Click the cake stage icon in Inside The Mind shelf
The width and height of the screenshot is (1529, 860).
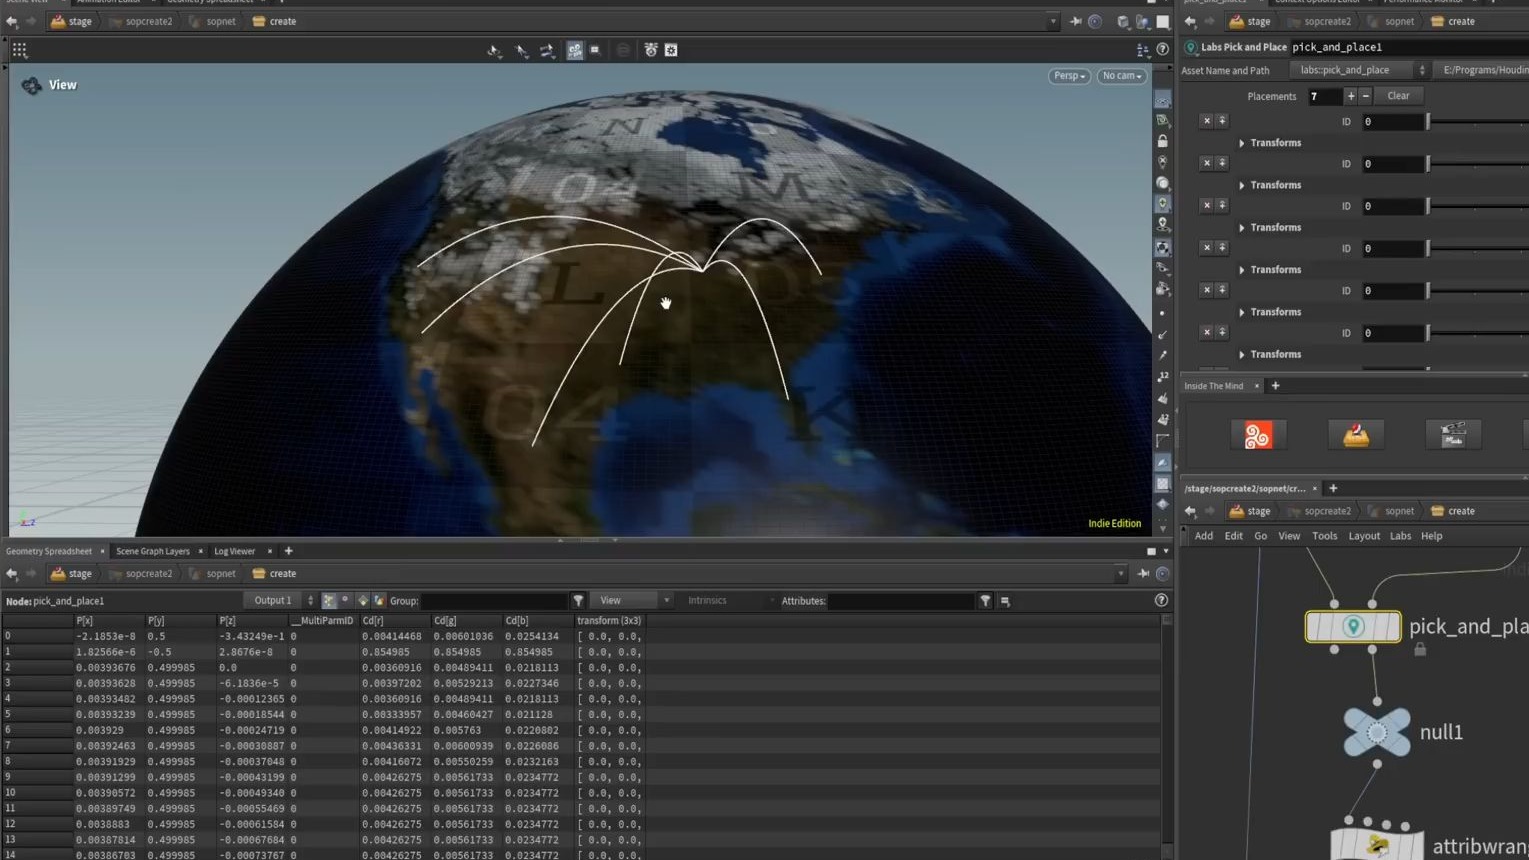1356,435
